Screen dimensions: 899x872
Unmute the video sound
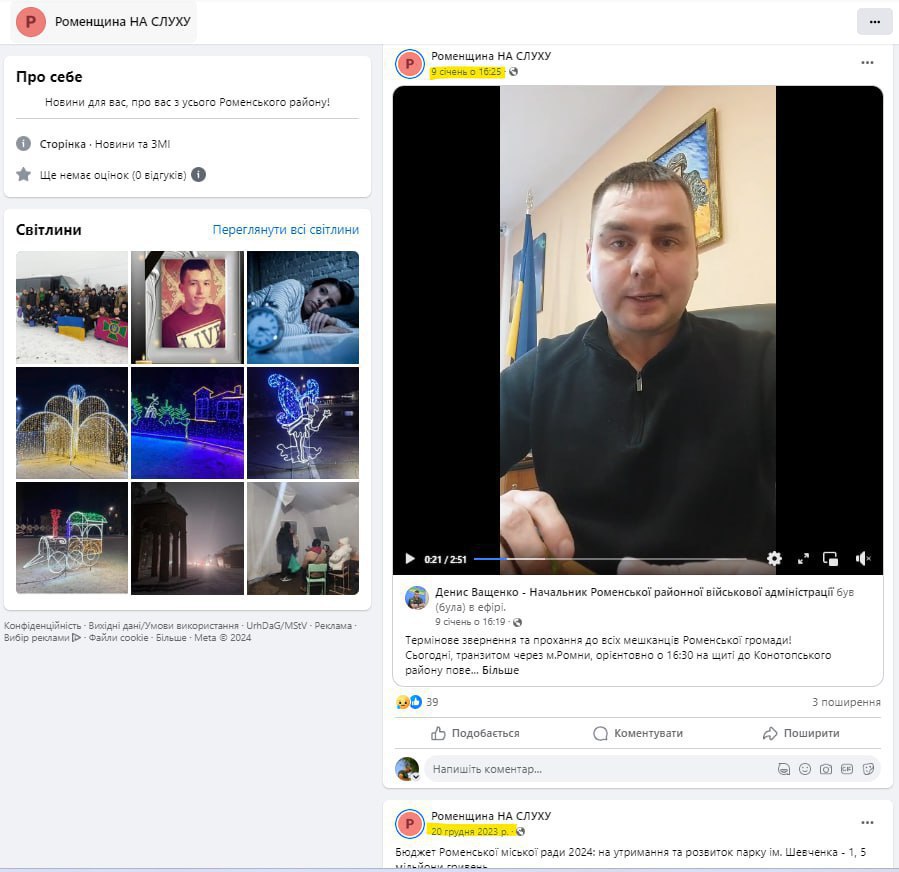click(863, 559)
